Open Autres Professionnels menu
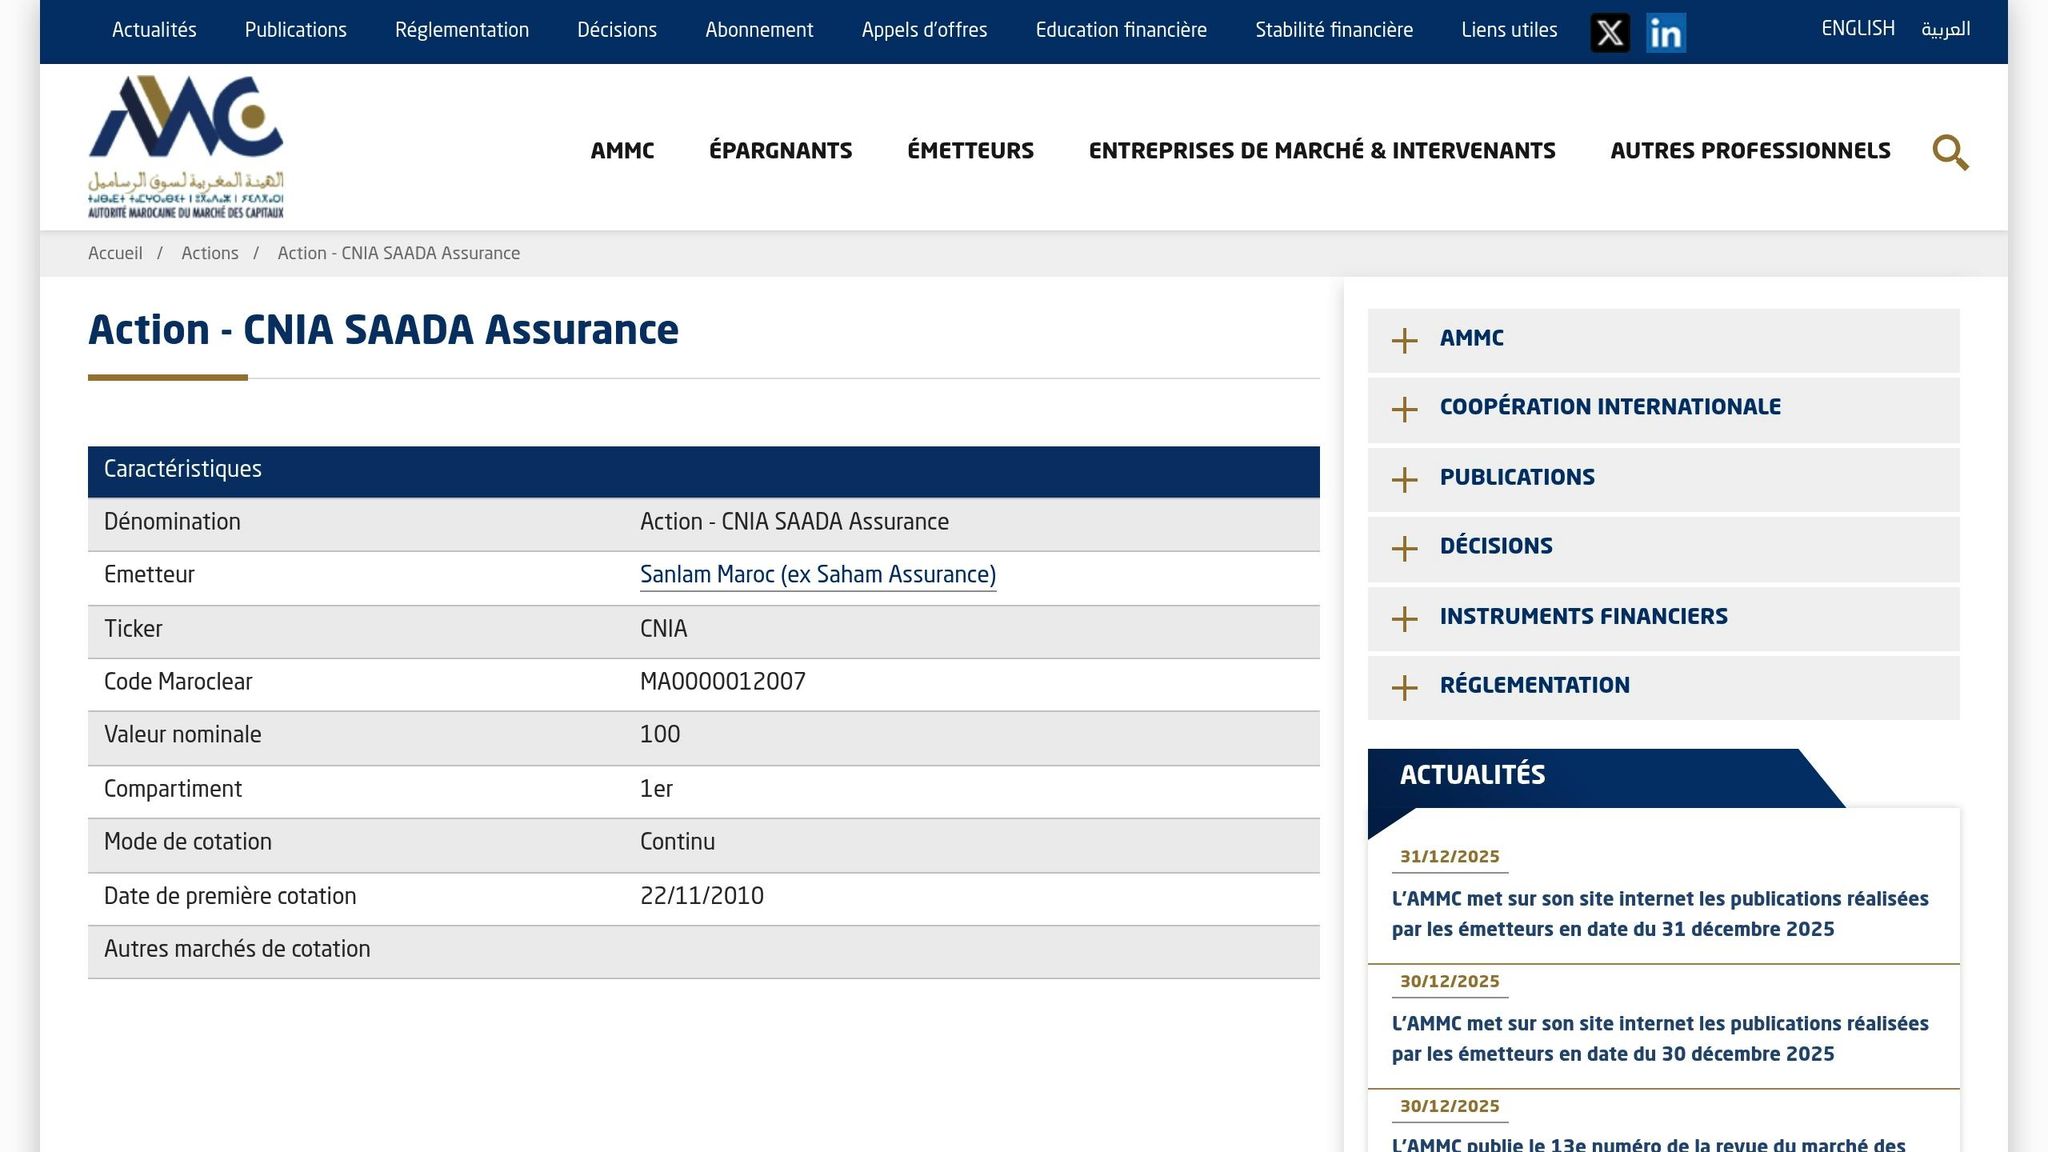This screenshot has width=2048, height=1152. tap(1749, 151)
